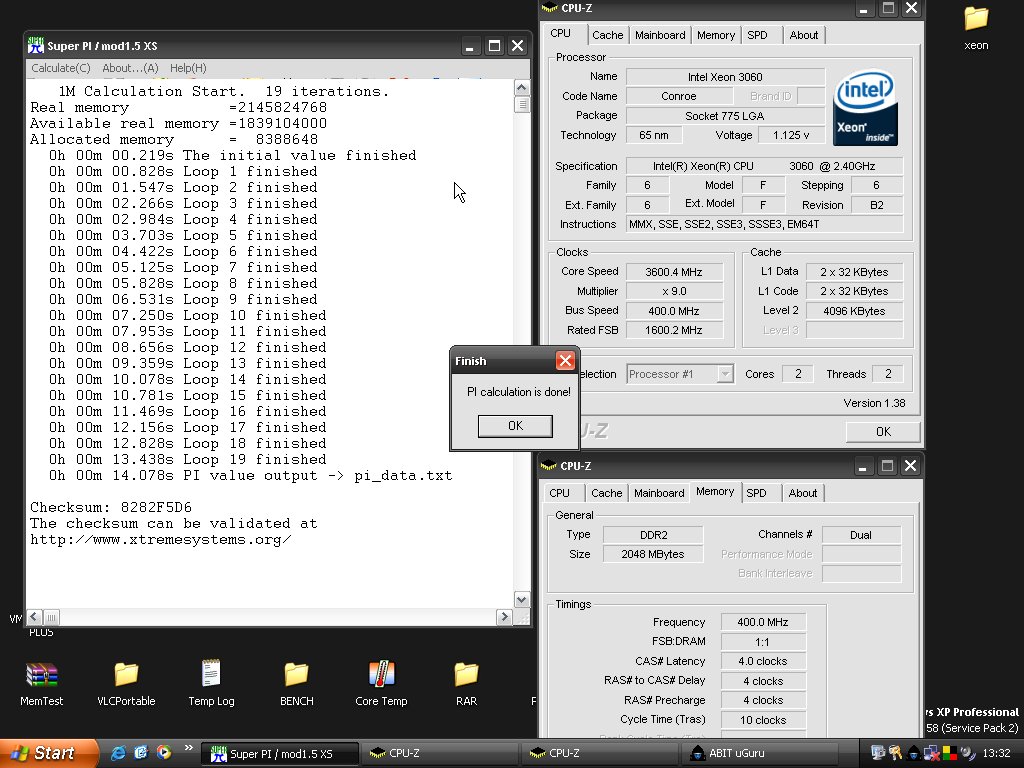Expand the quick launch overflow chevron
Screen dimensions: 1024x768
click(189, 748)
